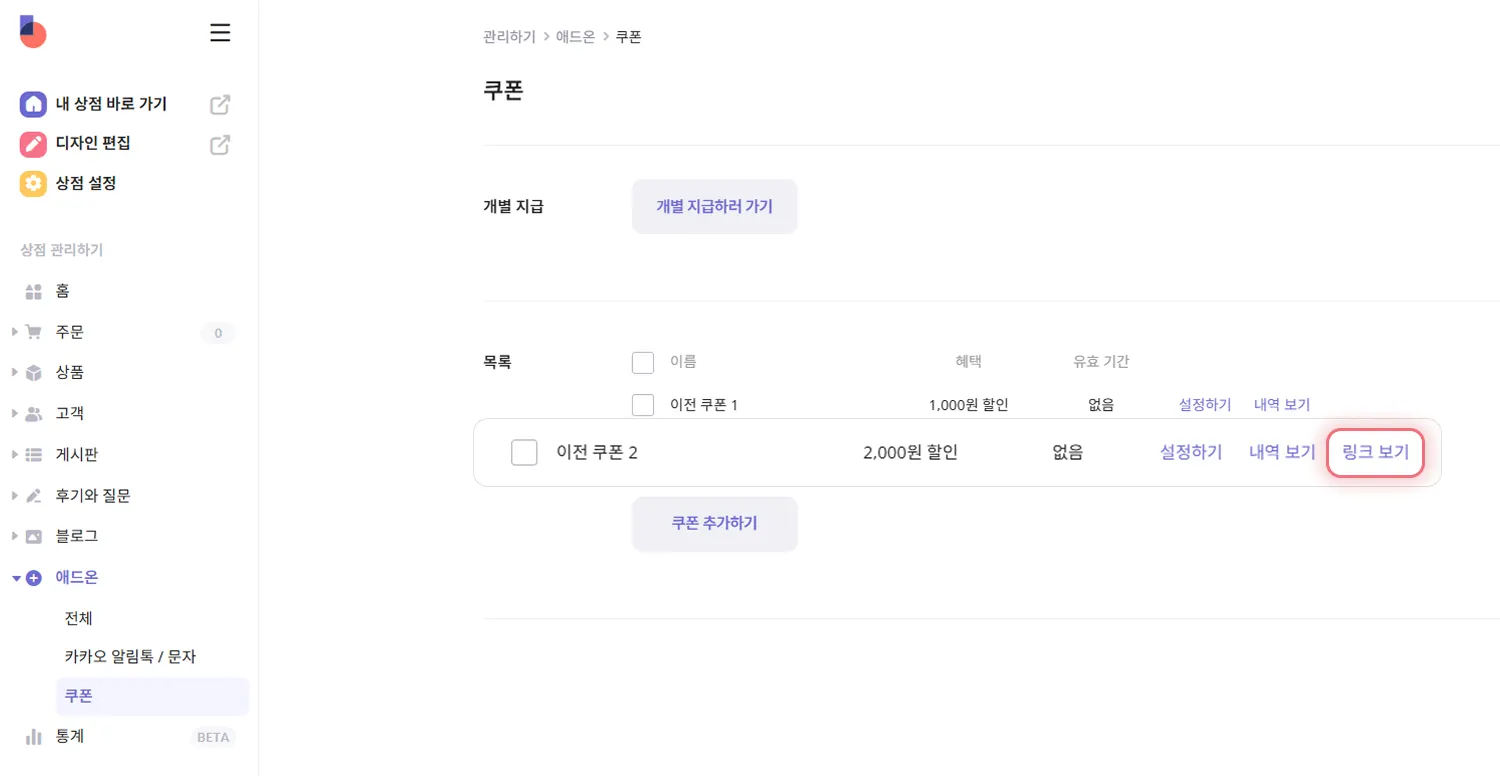Expand the 주문 menu arrow
1500x776 pixels.
pyautogui.click(x=15, y=332)
